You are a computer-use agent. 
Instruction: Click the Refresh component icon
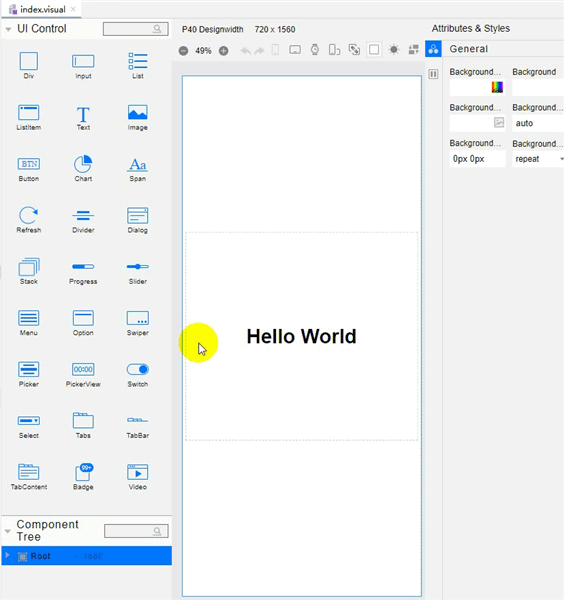(x=29, y=215)
